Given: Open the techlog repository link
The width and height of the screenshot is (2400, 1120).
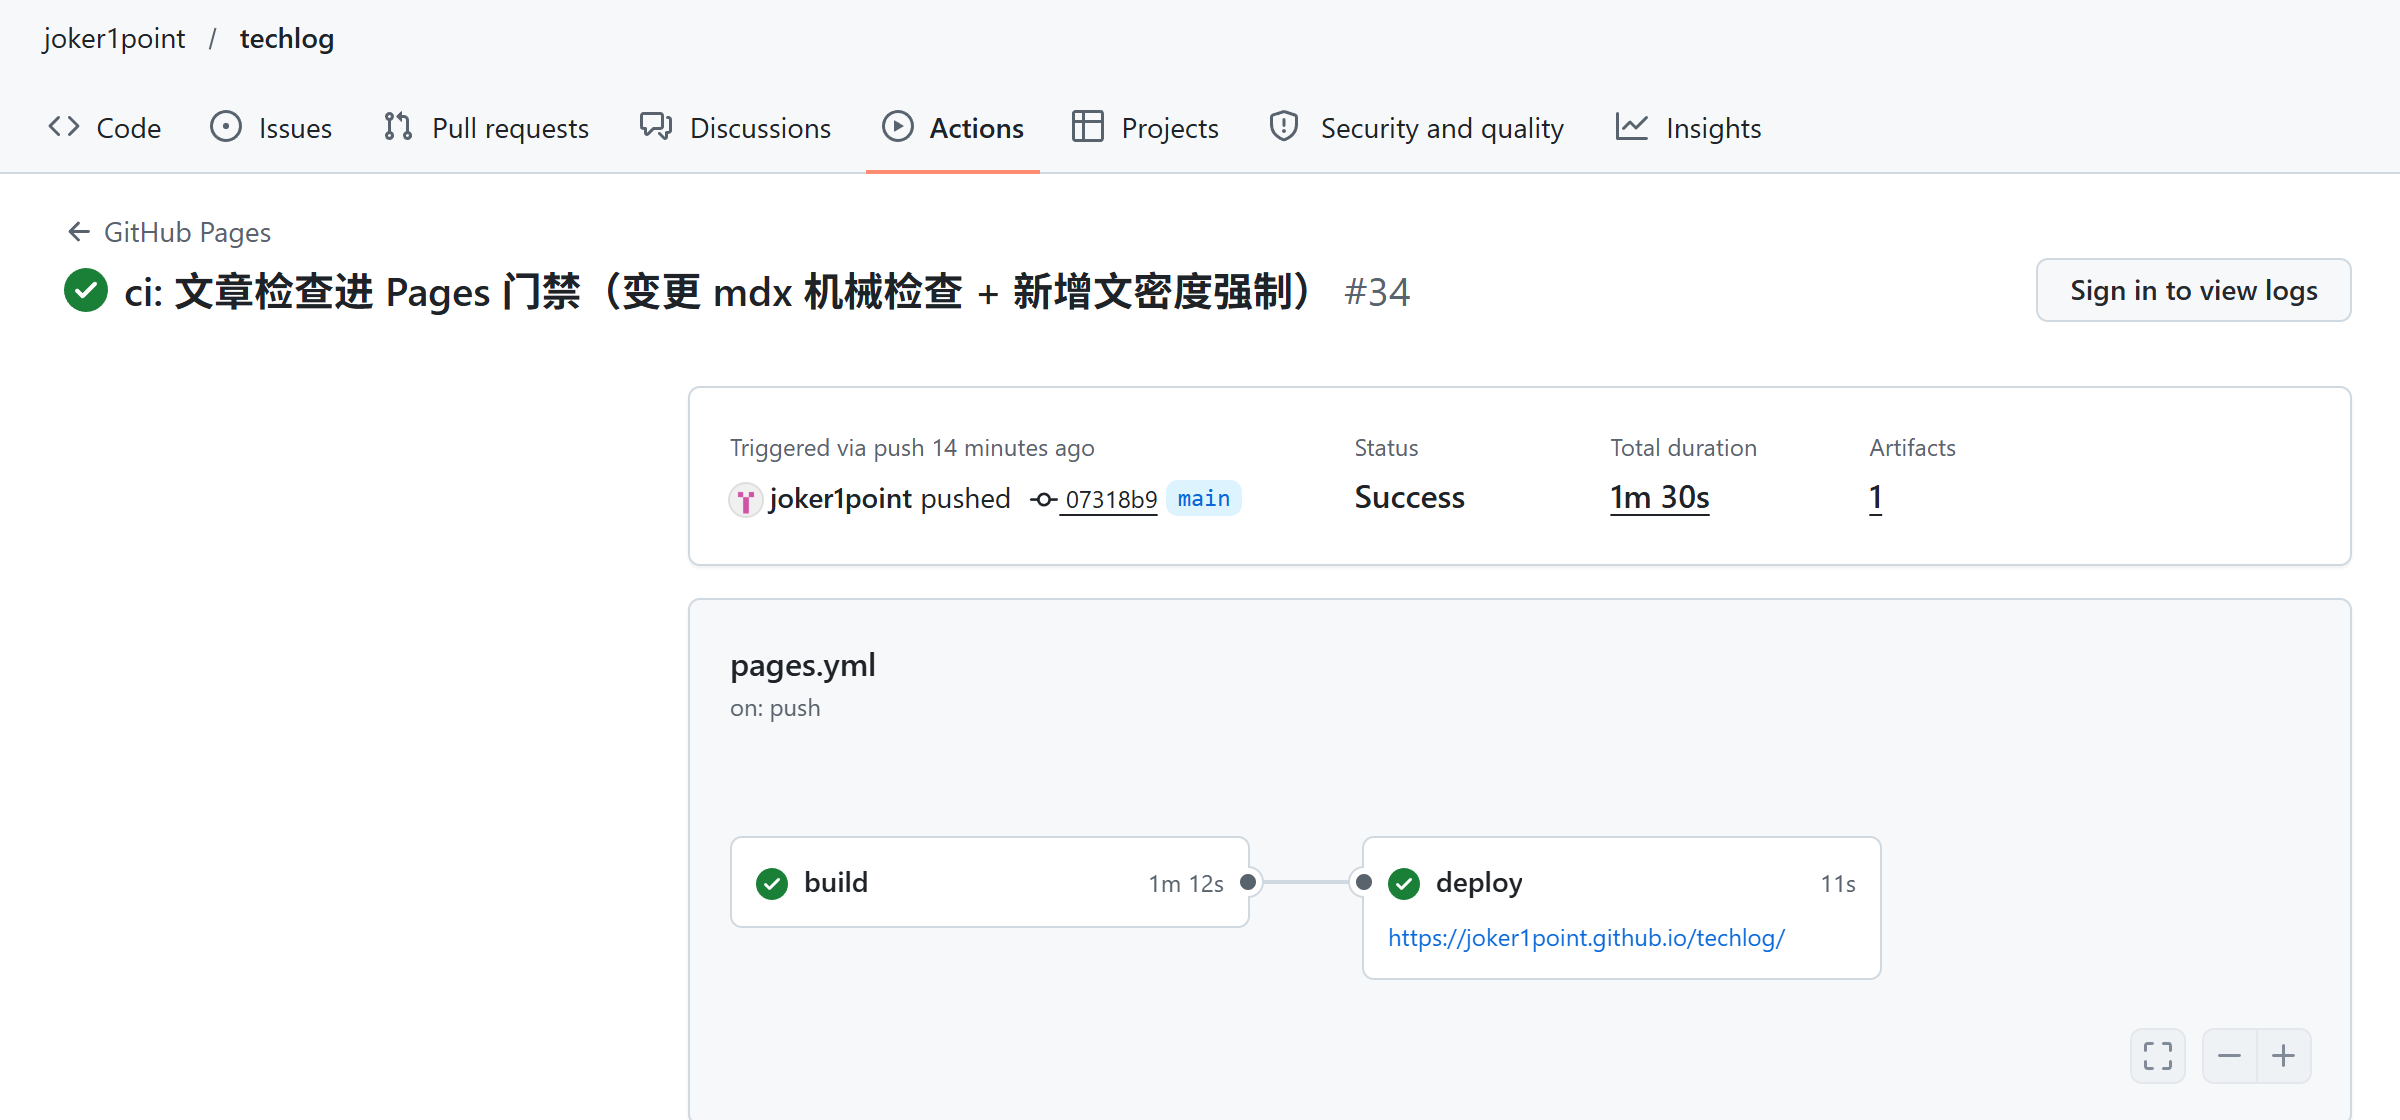Looking at the screenshot, I should click(x=287, y=38).
